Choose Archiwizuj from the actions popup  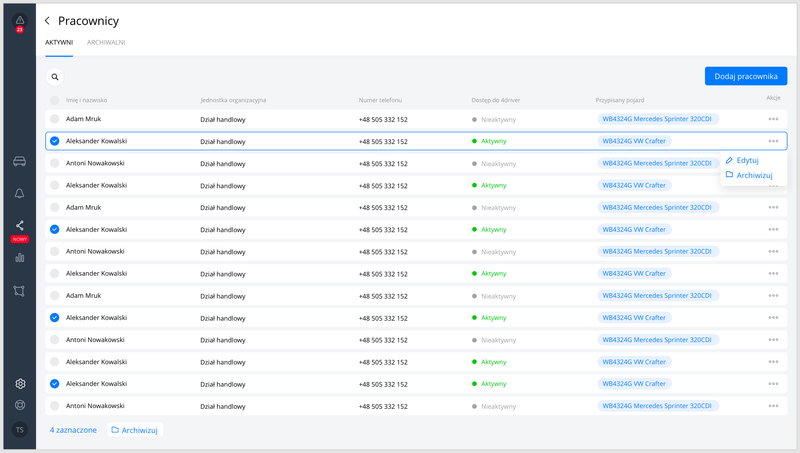coord(754,175)
